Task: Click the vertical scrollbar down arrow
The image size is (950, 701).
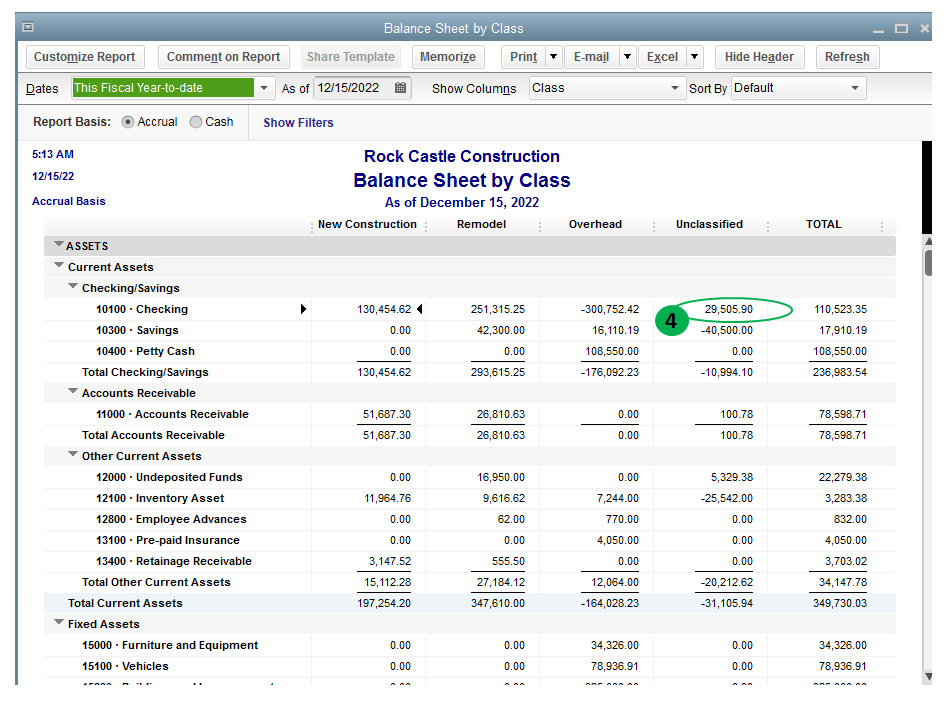Action: click(927, 676)
